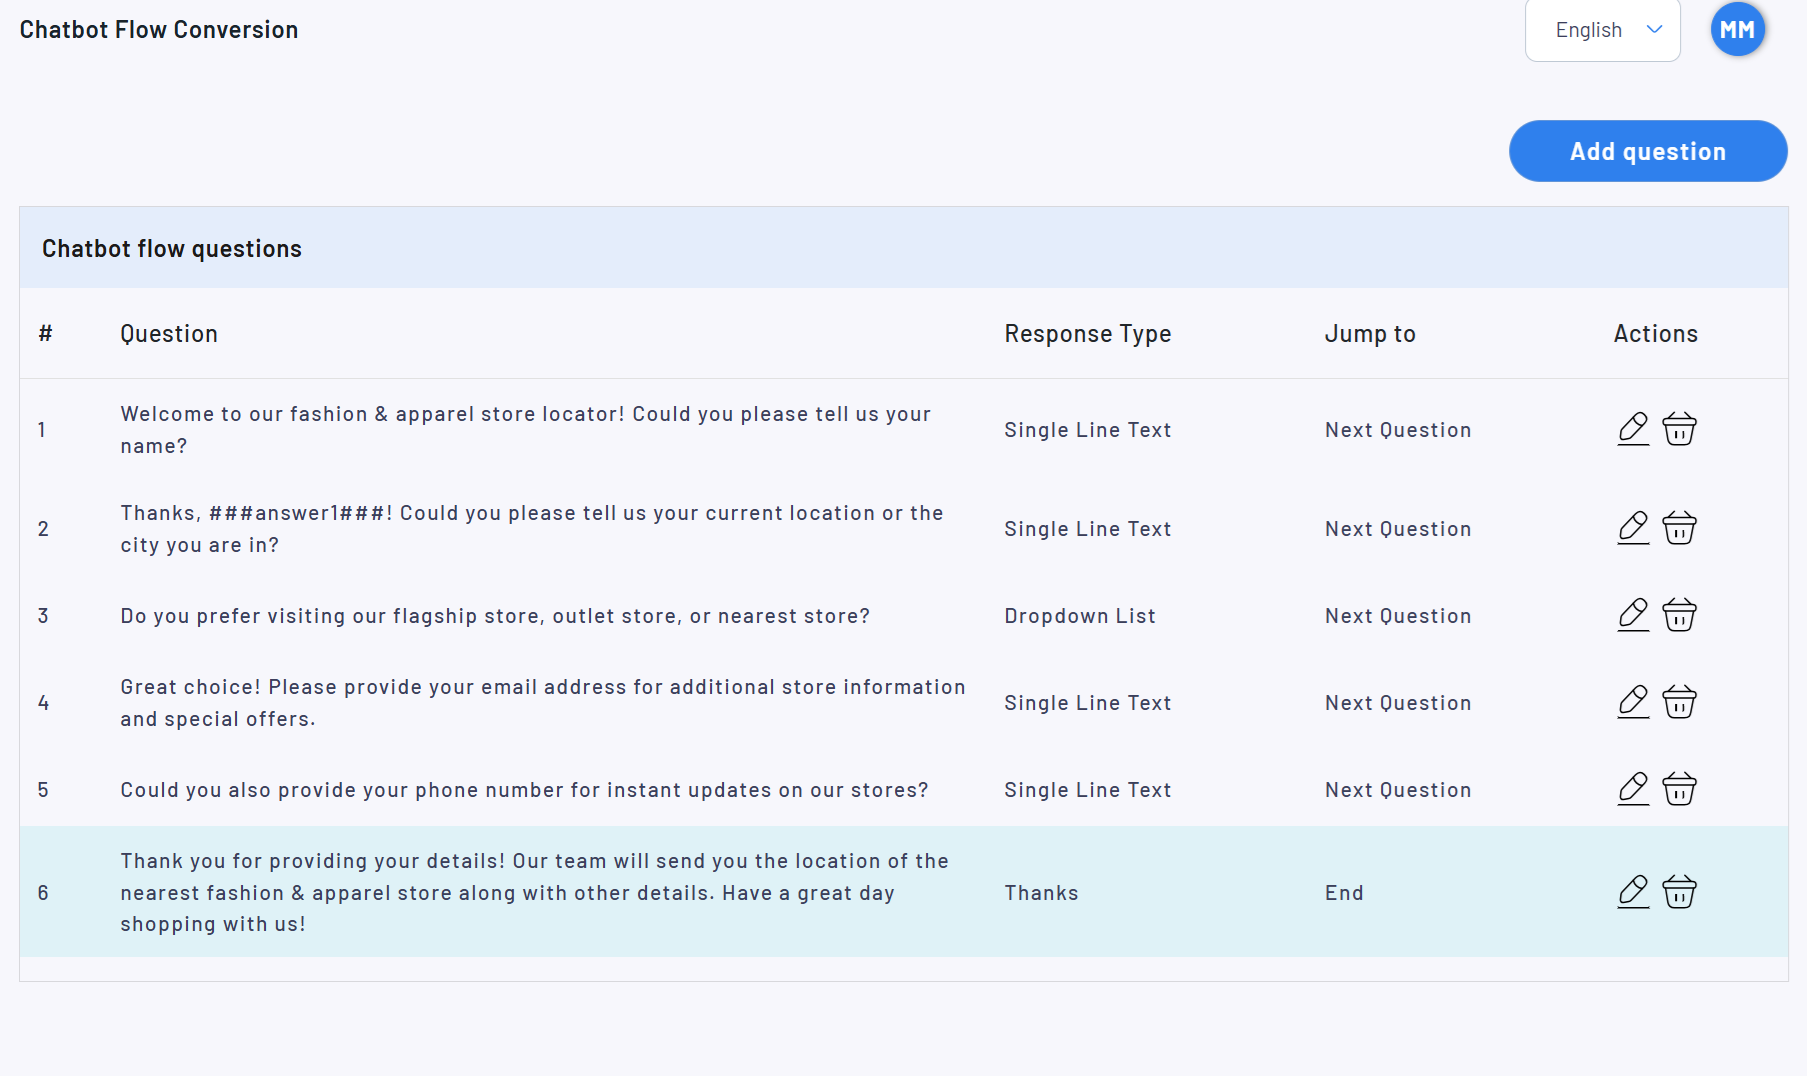Click the 'Chatbot Flow Conversion' page title
The height and width of the screenshot is (1076, 1807).
point(159,30)
